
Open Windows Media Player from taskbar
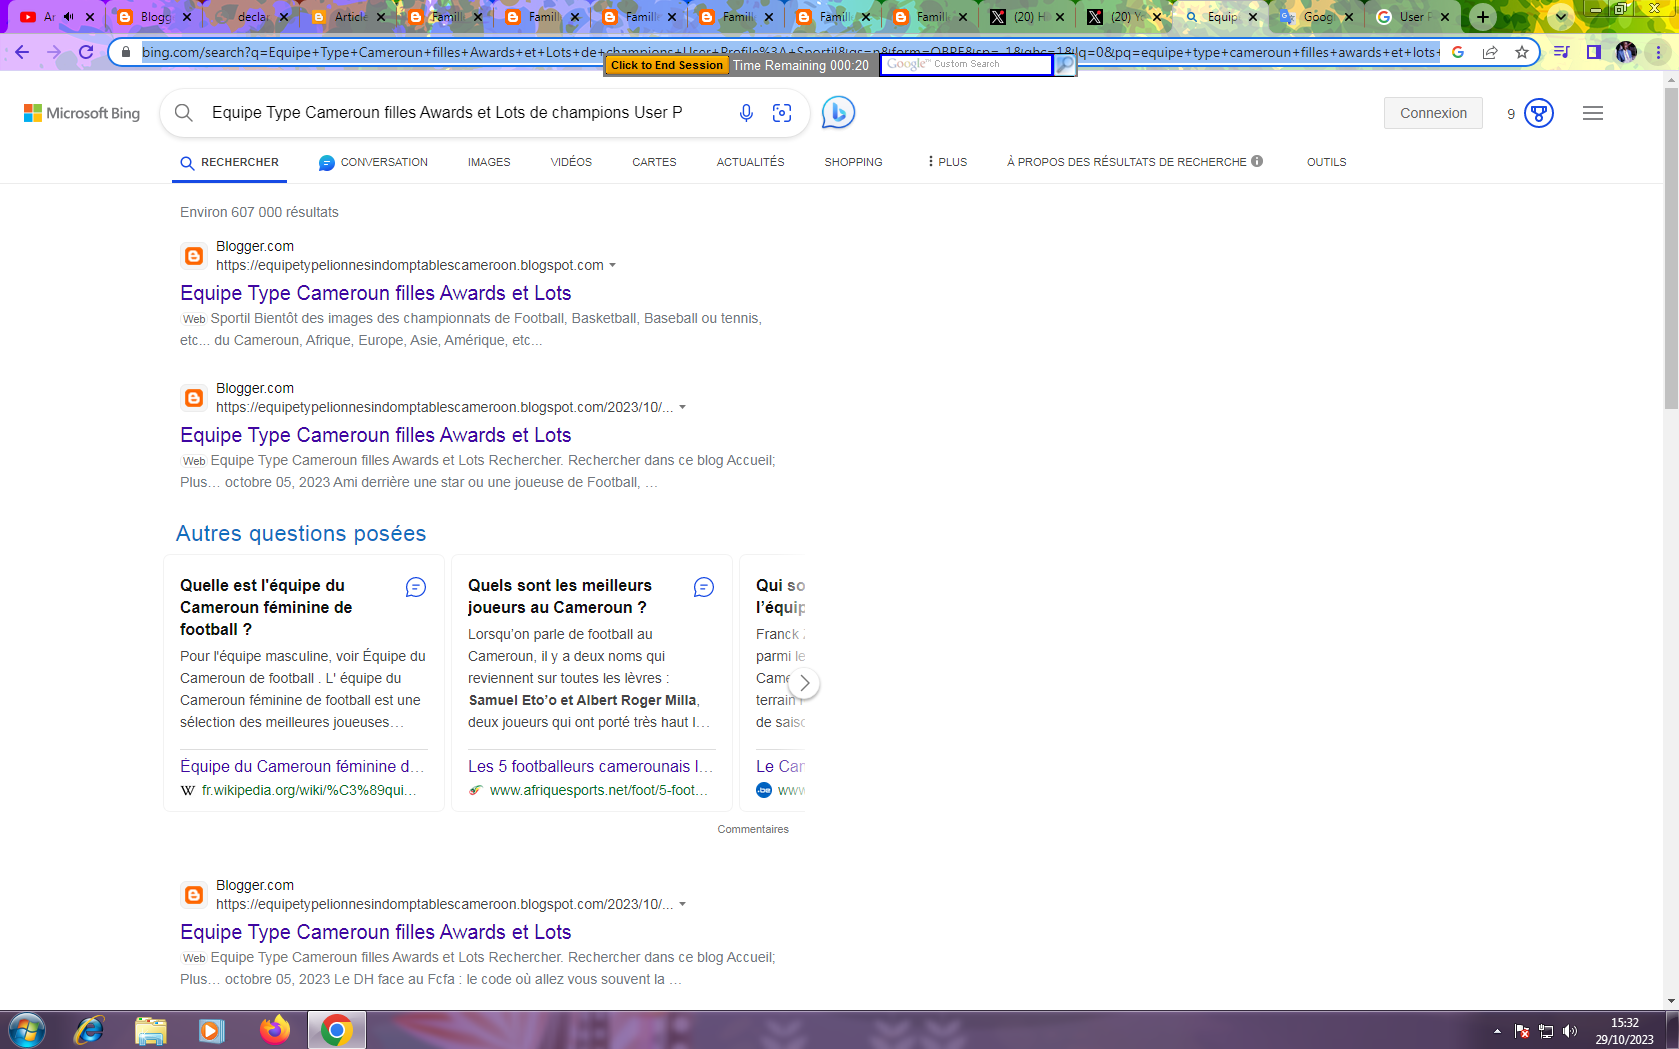212,1030
